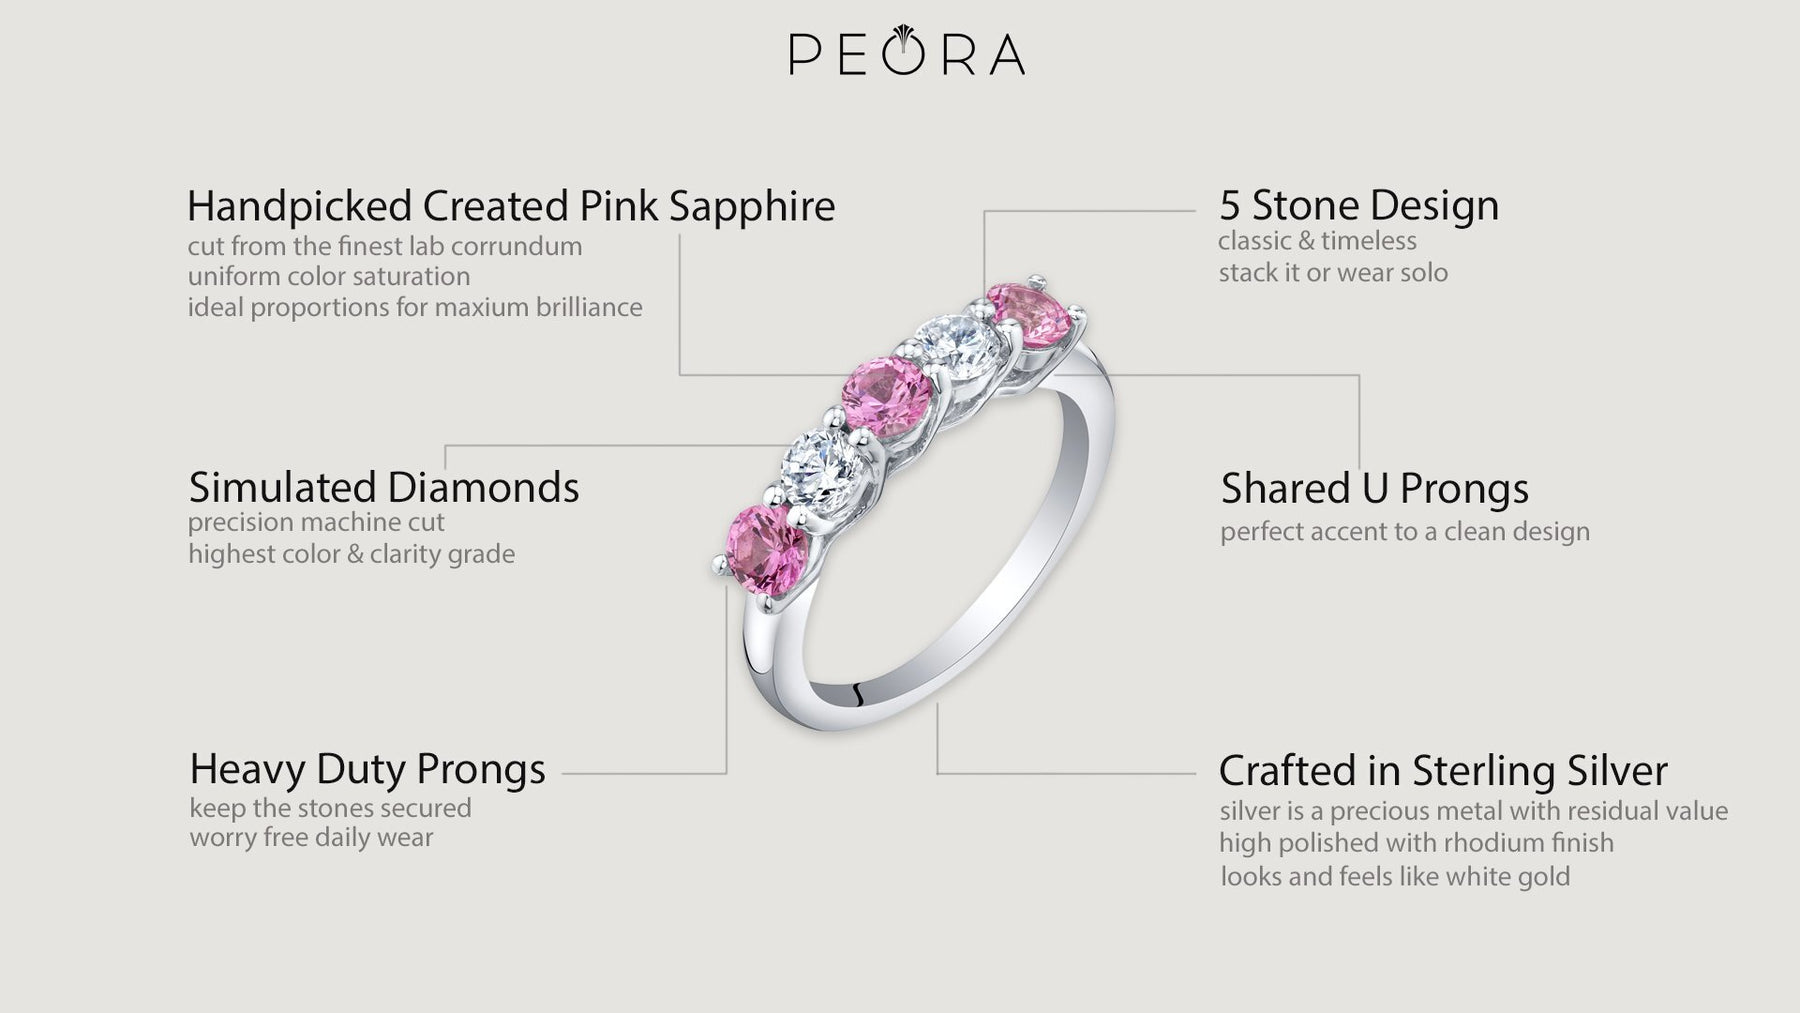Select the "Shared U Prongs" heading
This screenshot has width=1800, height=1013.
(x=1375, y=489)
